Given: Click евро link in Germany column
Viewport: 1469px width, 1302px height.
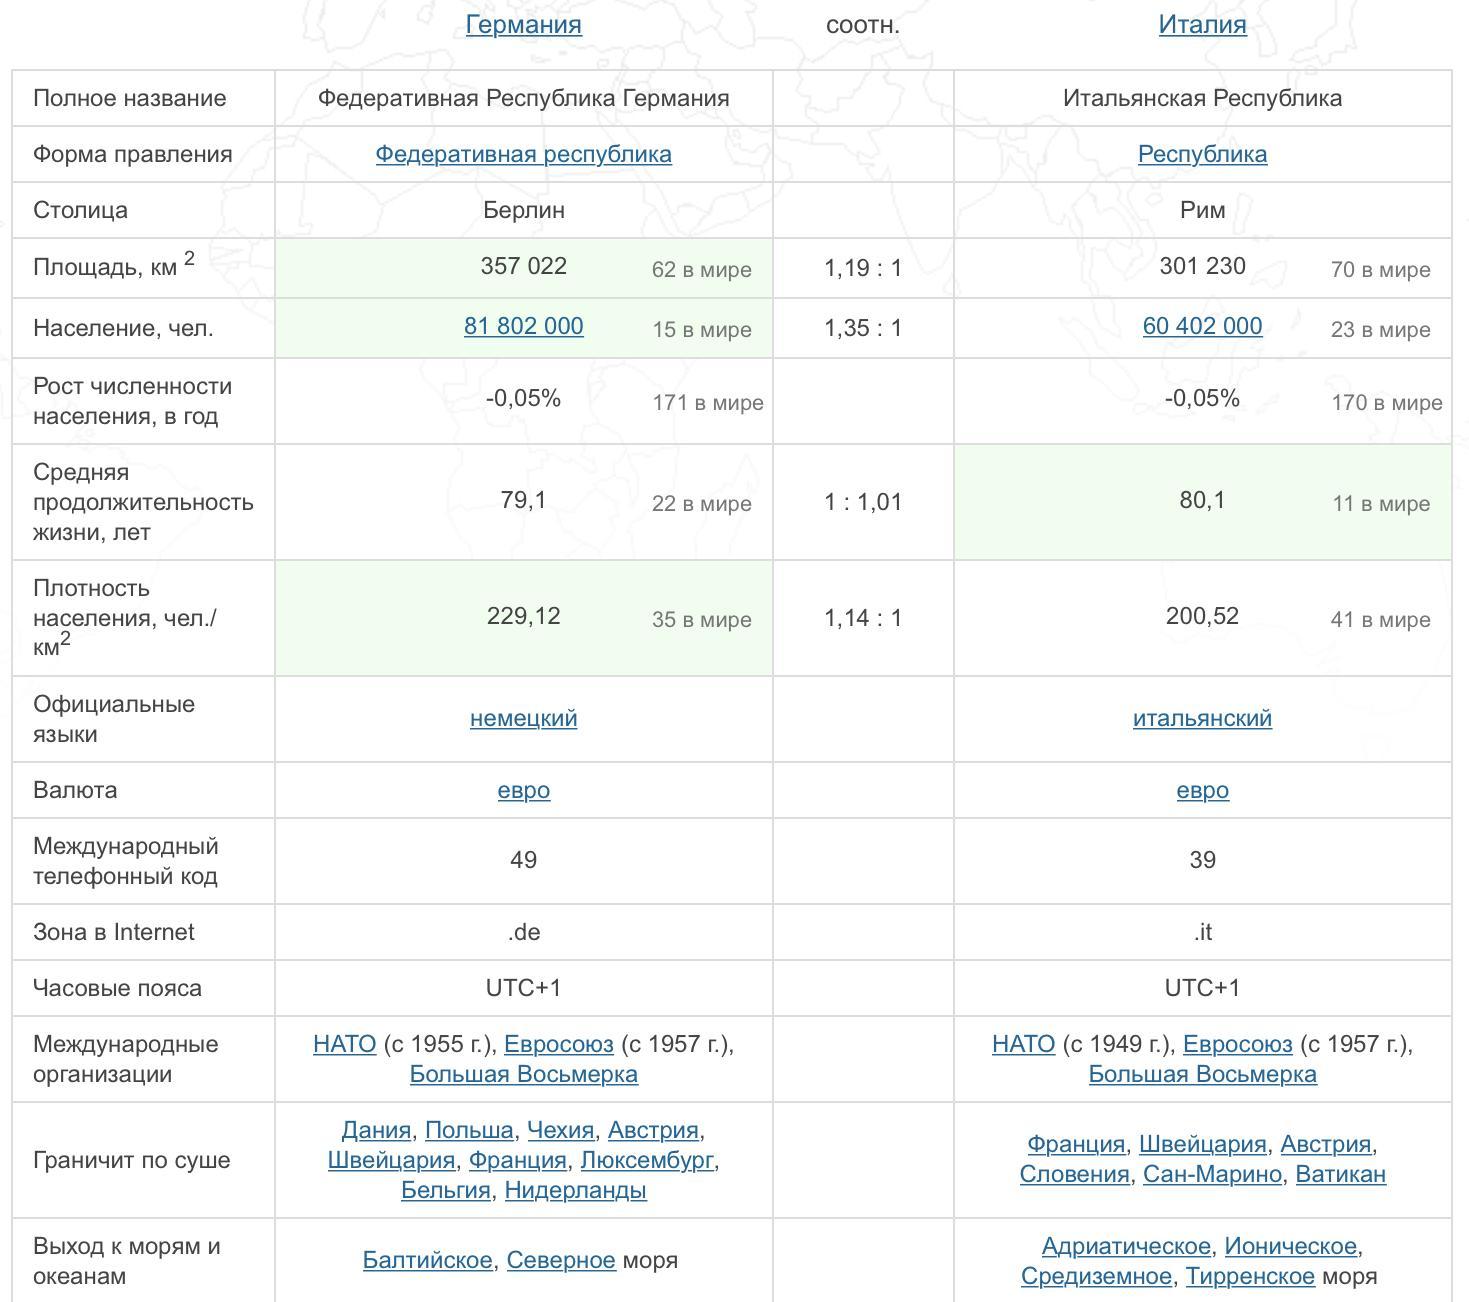Looking at the screenshot, I should (523, 790).
